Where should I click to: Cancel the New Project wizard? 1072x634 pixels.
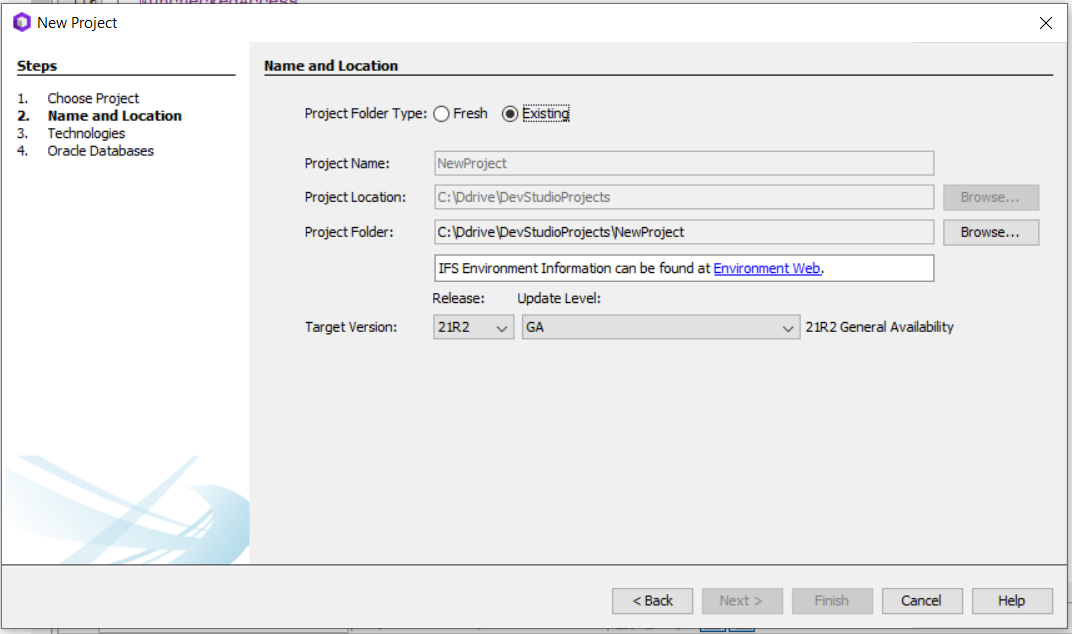[922, 600]
